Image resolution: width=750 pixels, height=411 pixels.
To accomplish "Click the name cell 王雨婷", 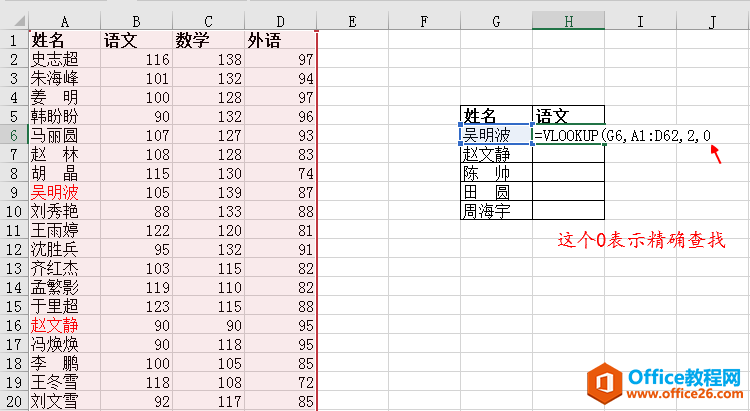I will click(65, 230).
